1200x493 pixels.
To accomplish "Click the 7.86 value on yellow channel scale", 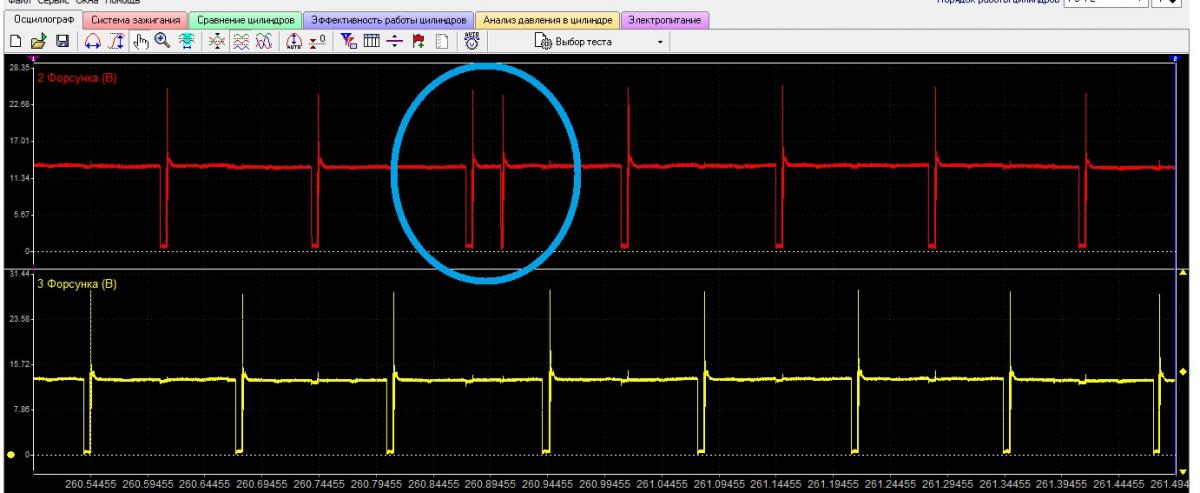I will 21,409.
